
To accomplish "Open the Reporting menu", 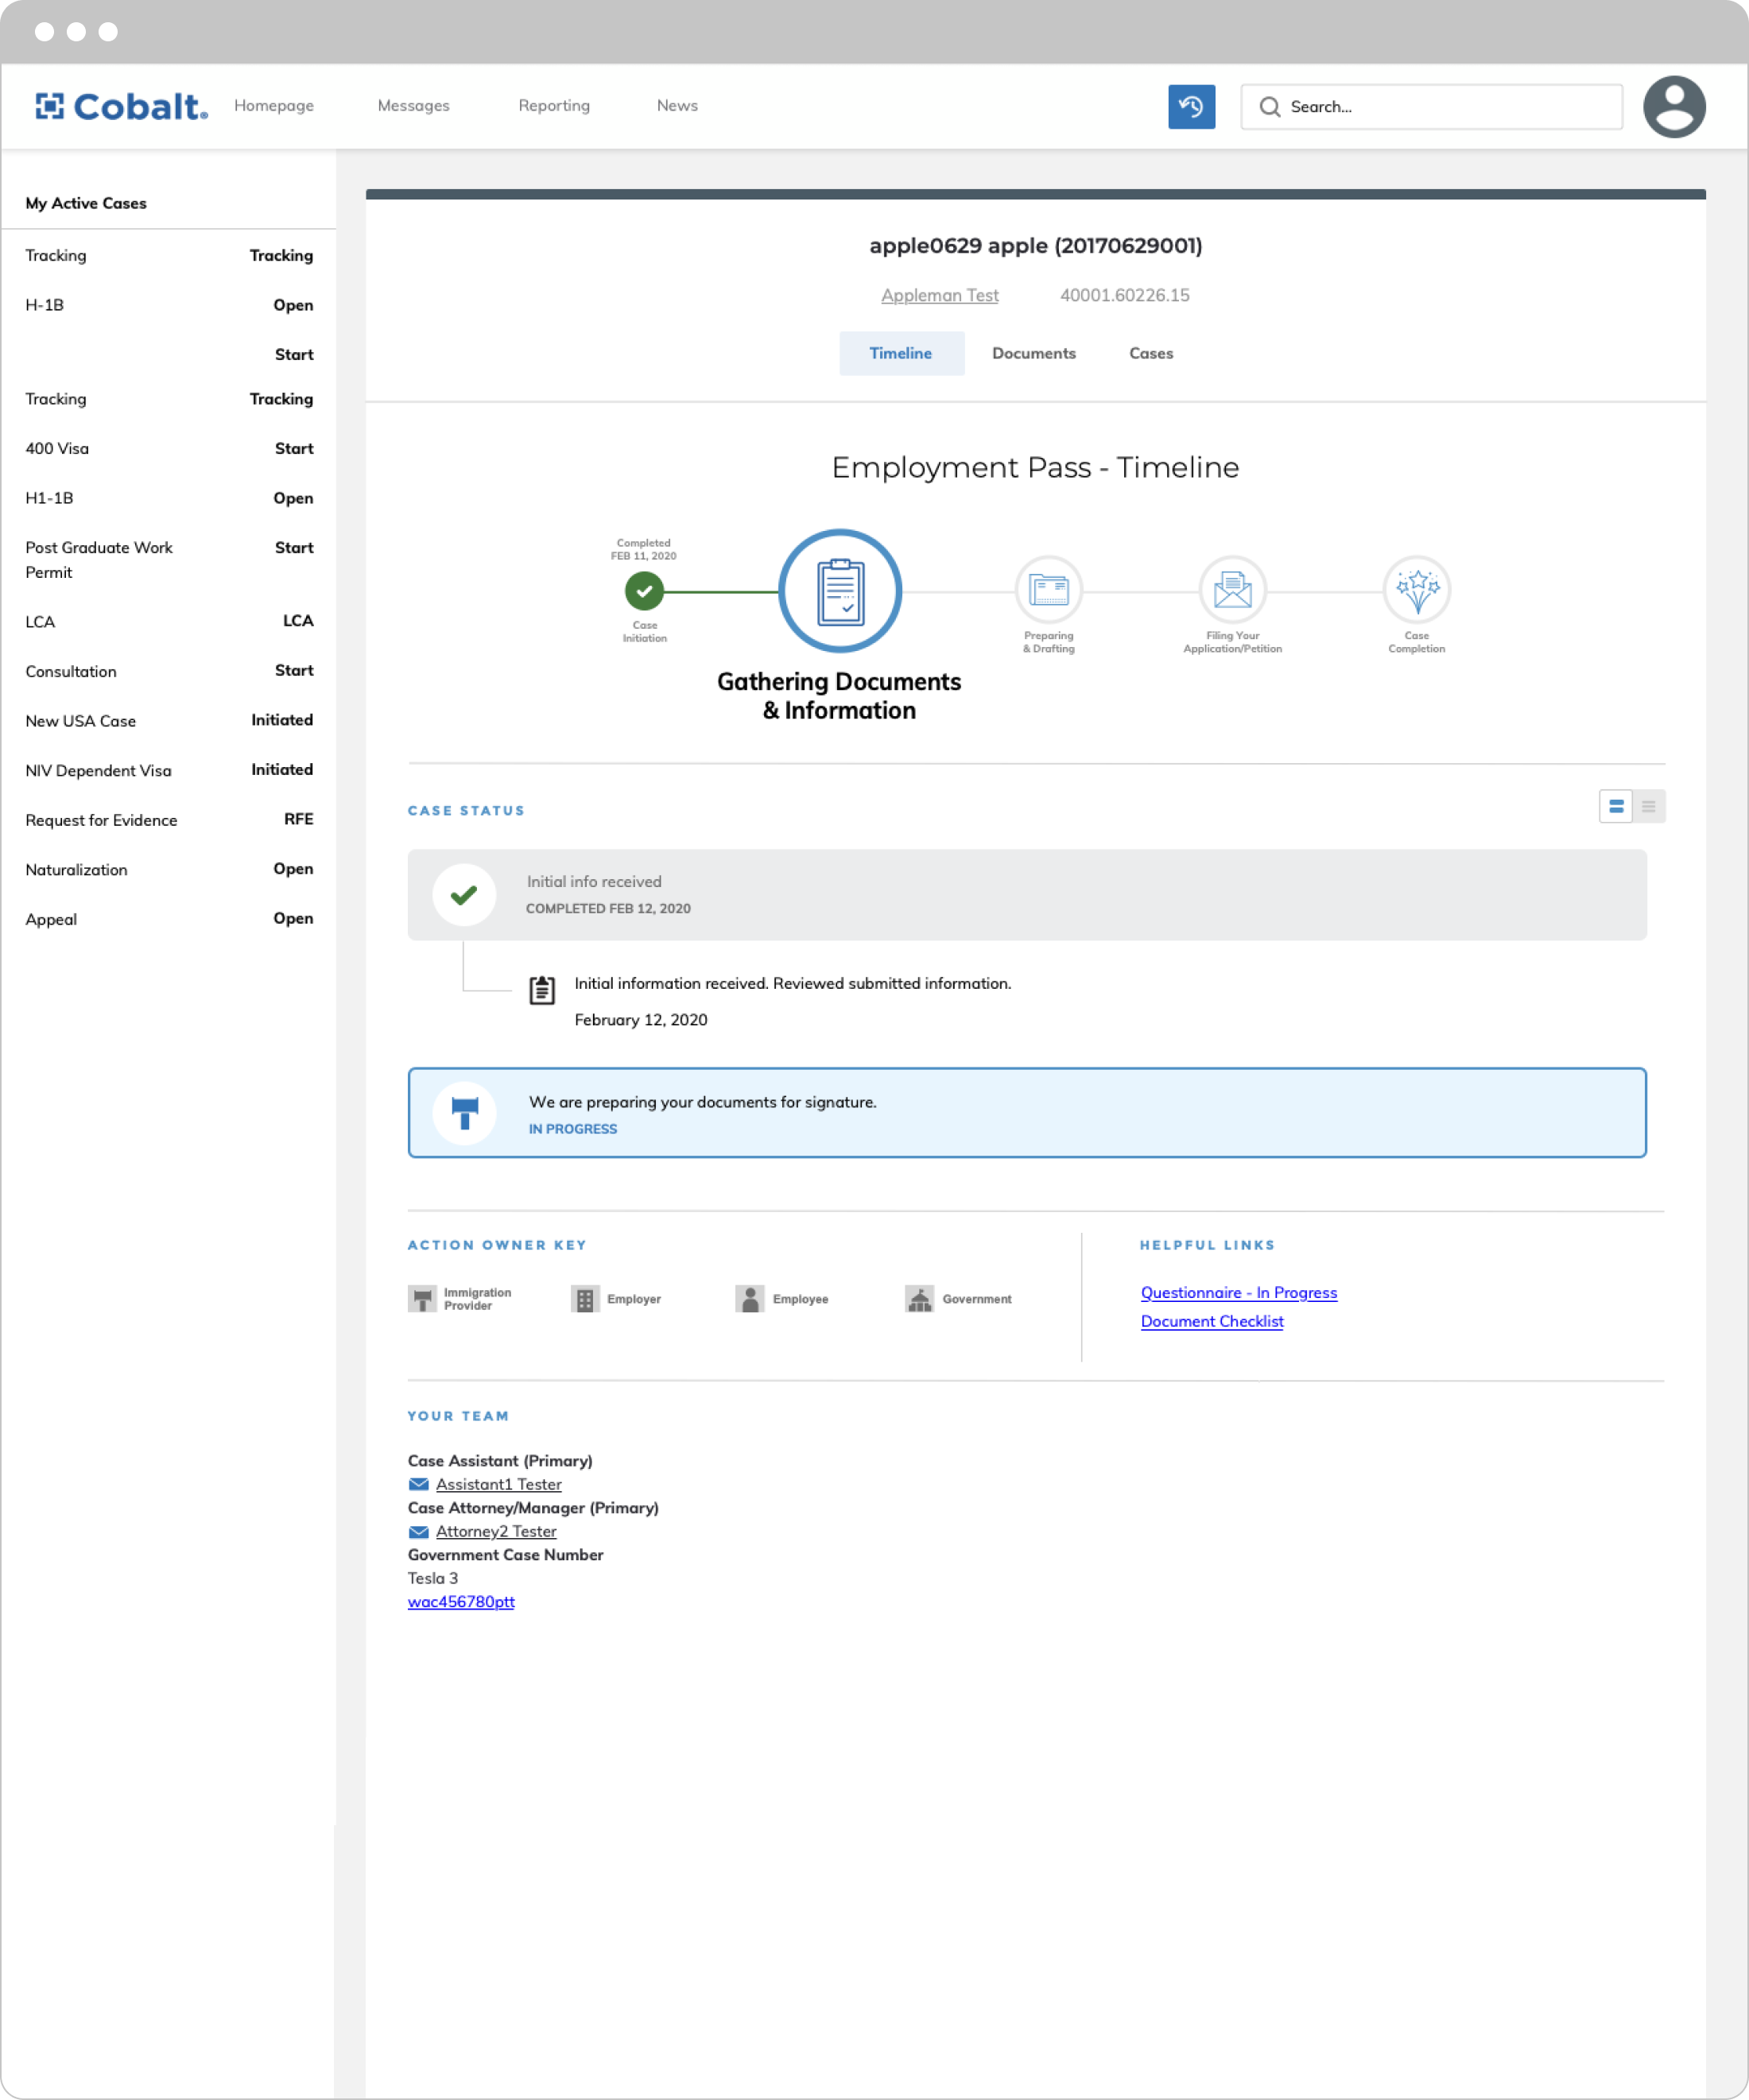I will point(554,106).
